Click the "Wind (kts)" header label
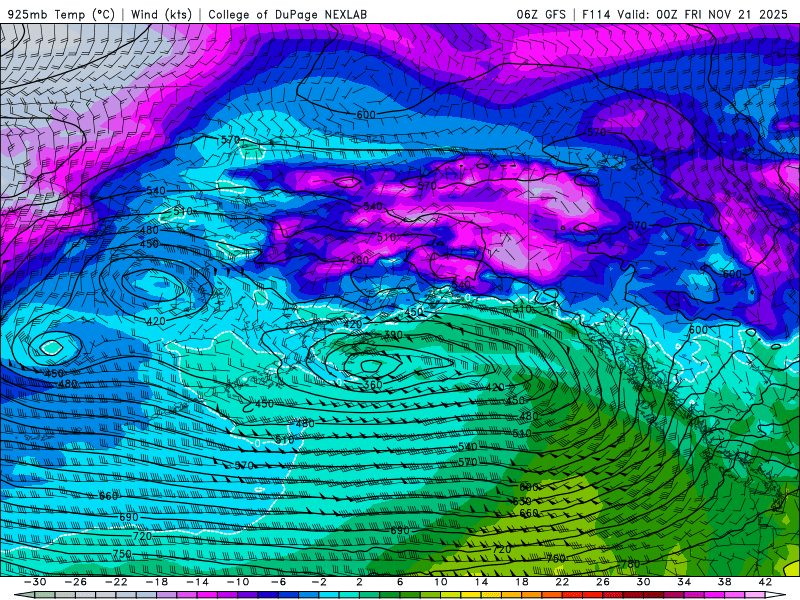This screenshot has height=600, width=800. tap(161, 14)
